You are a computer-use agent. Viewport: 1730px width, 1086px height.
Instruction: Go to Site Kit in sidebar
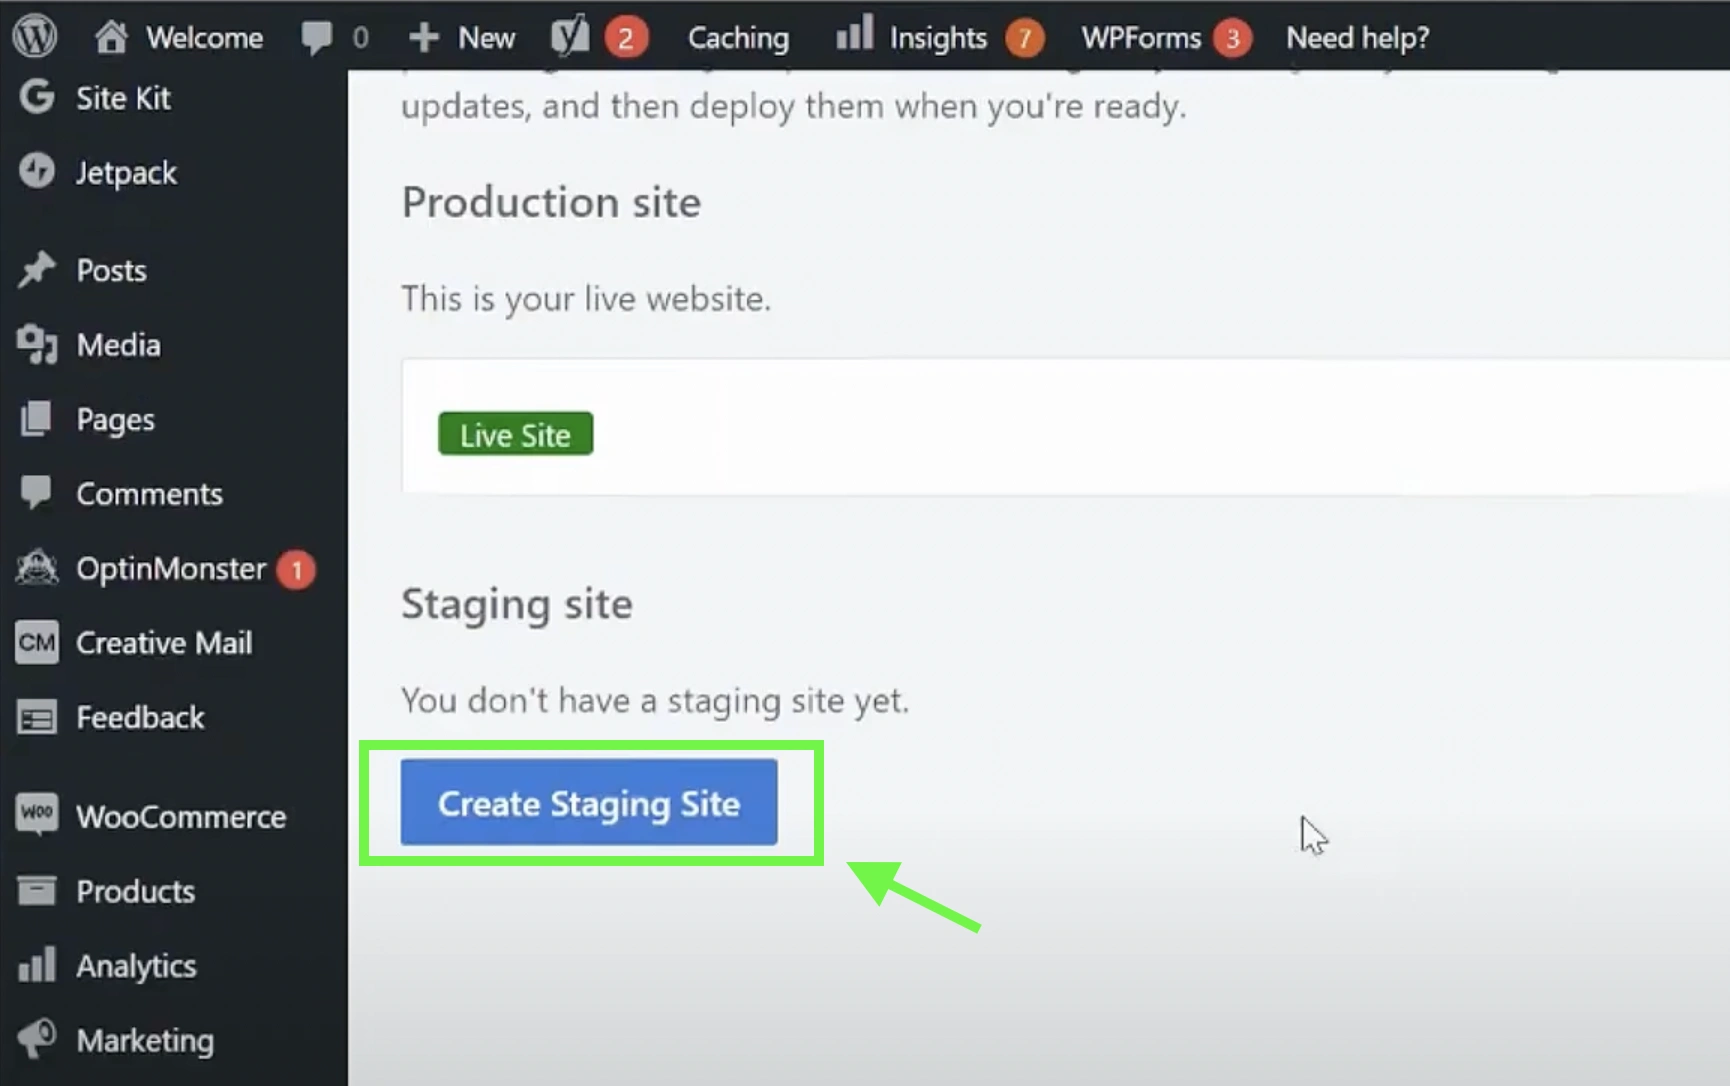[123, 98]
